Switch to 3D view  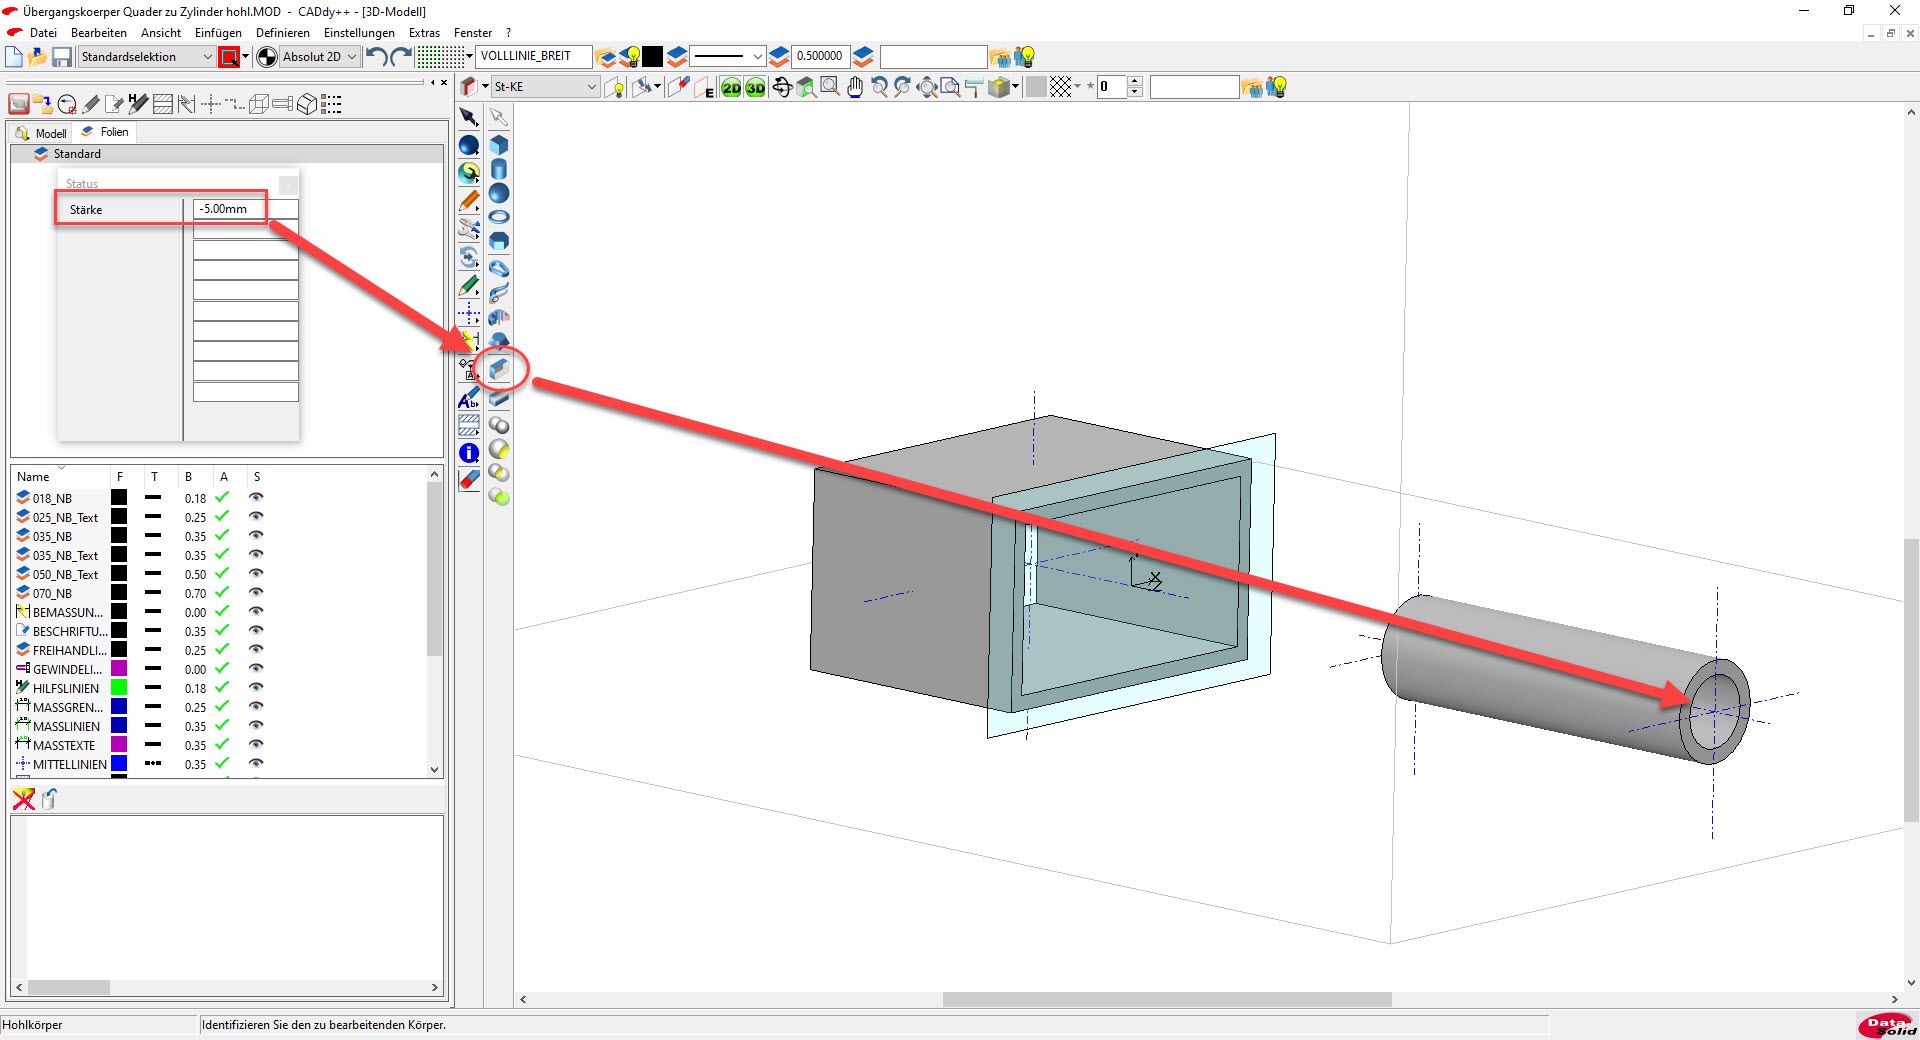tap(755, 88)
